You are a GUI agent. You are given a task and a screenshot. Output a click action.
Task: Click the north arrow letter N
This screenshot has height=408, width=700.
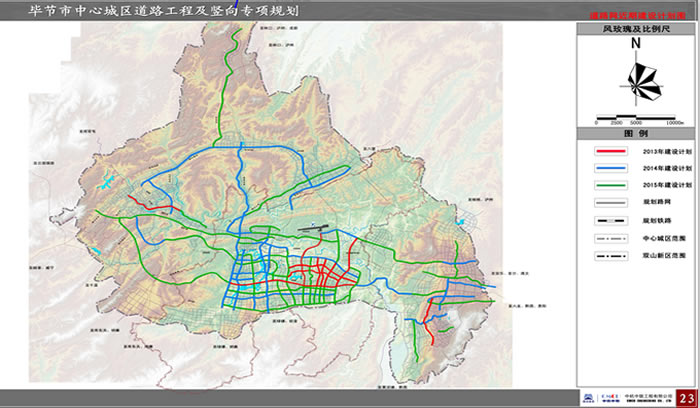[x=635, y=45]
